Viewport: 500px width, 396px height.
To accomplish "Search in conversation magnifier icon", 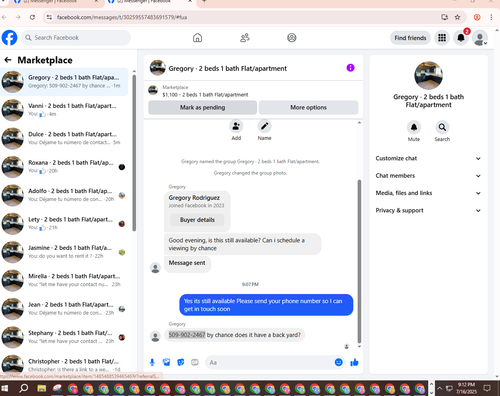I will [442, 127].
